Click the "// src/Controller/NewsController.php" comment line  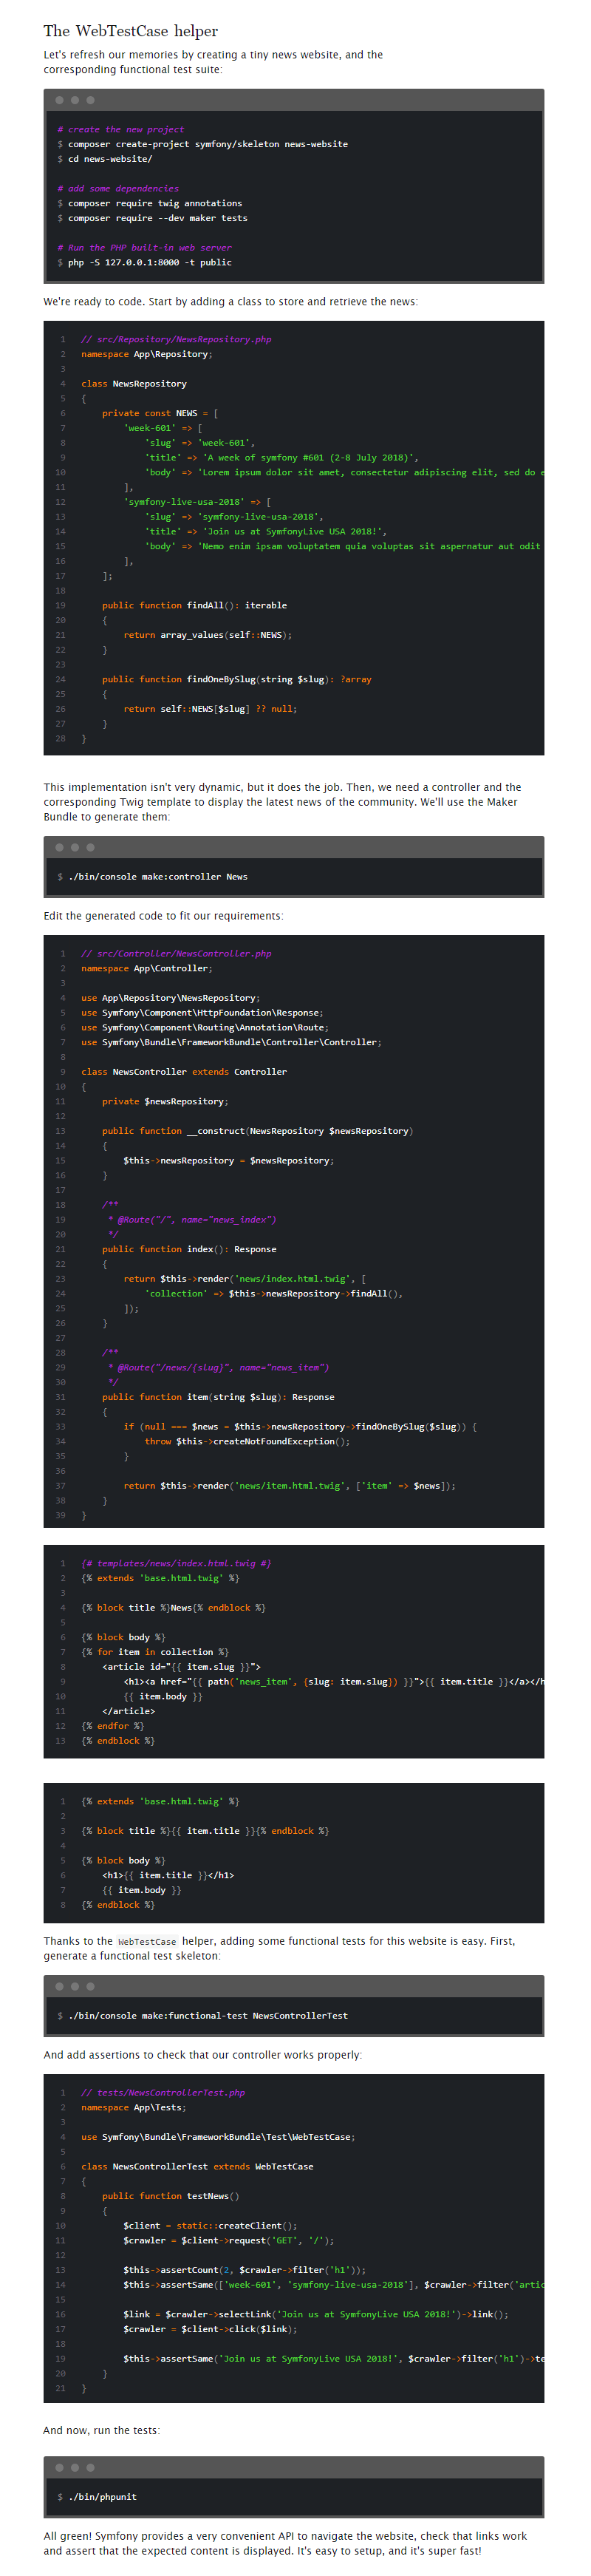pyautogui.click(x=176, y=953)
